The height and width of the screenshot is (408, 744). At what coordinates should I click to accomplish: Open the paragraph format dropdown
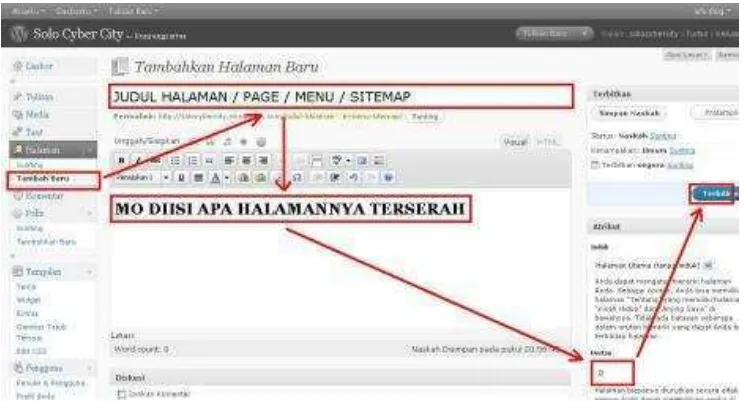coord(143,177)
